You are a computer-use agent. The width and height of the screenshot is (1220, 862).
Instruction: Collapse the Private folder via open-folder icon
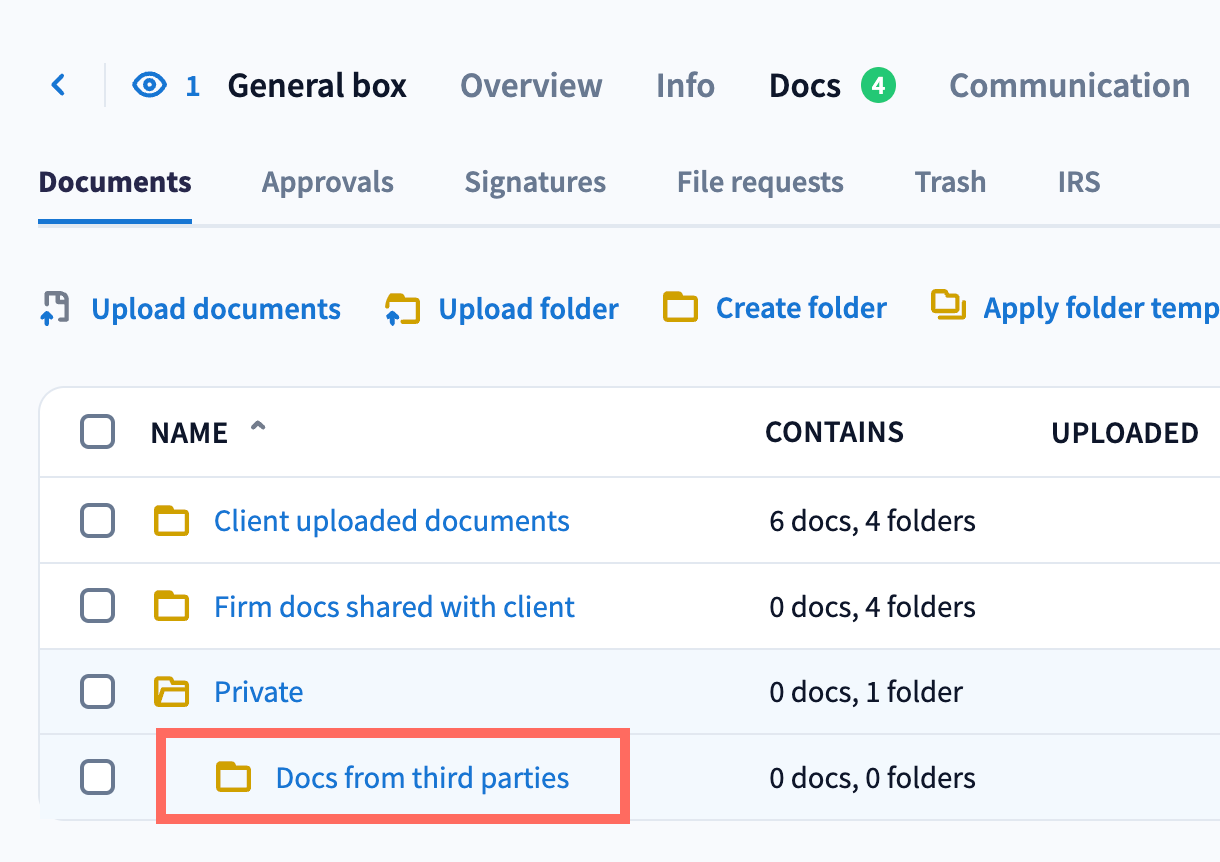(172, 692)
